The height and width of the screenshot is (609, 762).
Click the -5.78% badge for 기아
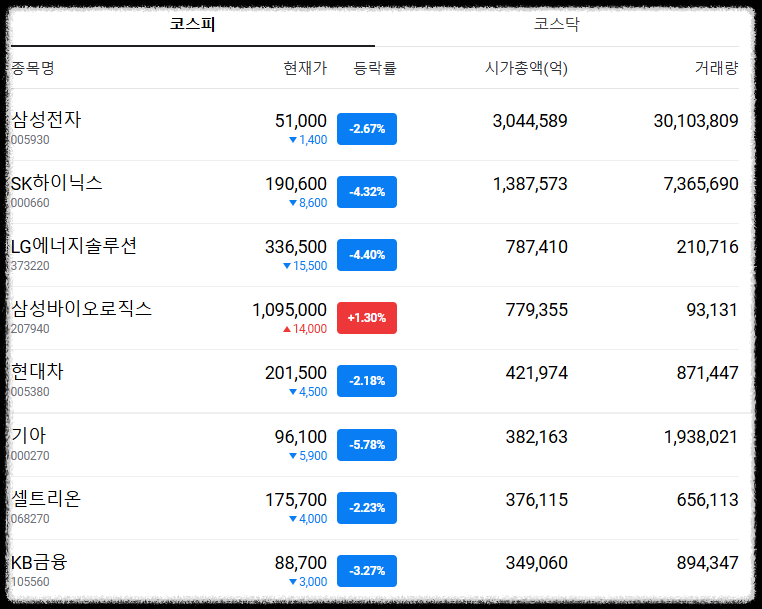(367, 445)
